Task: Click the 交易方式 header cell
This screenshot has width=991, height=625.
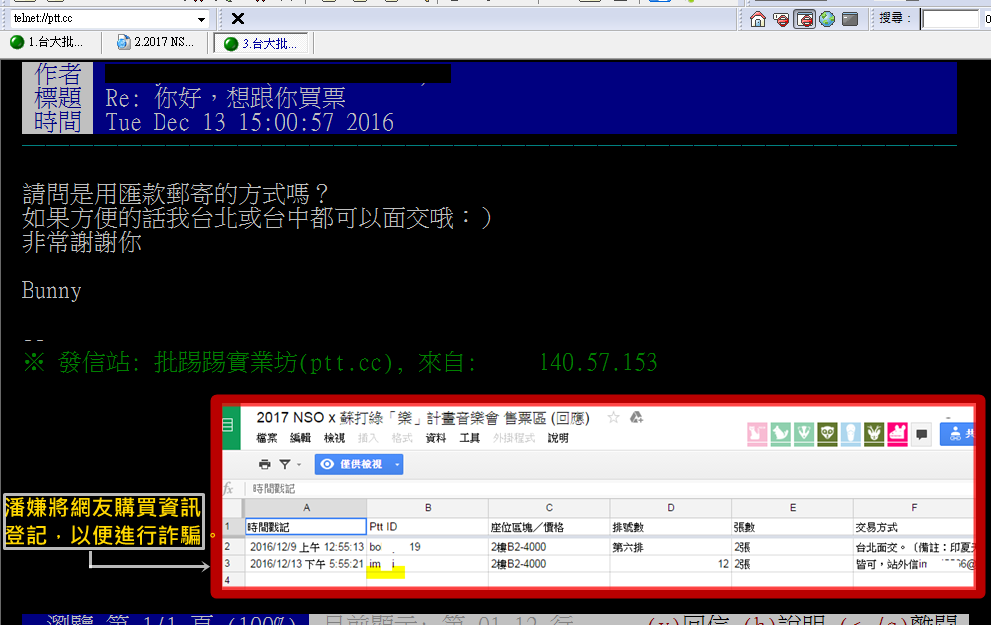Action: 914,527
